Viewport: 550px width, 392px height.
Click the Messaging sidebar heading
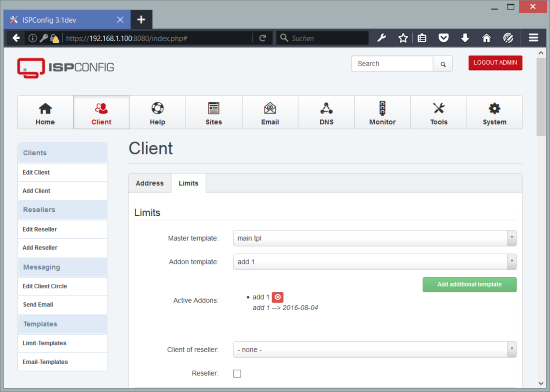tap(62, 267)
